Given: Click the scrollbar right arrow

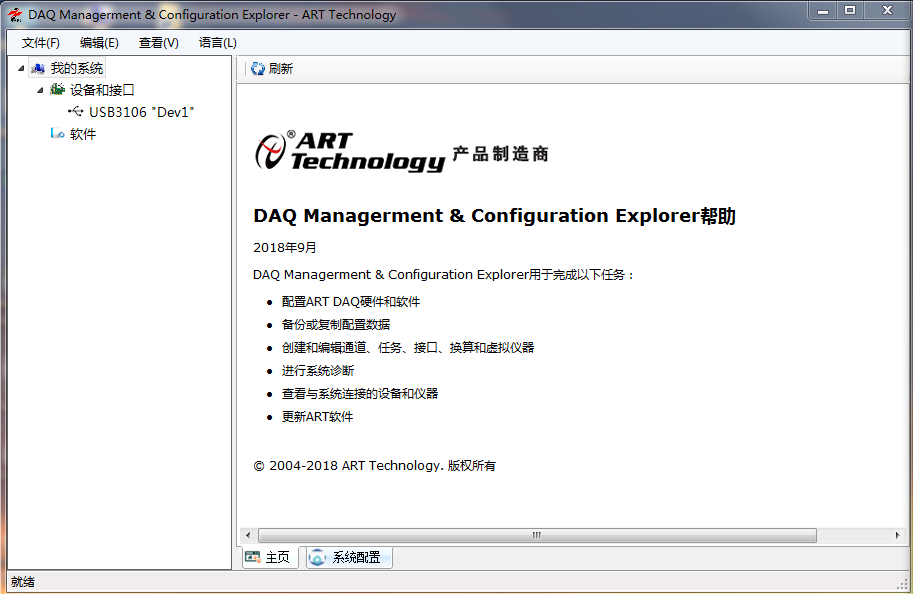Looking at the screenshot, I should click(x=897, y=536).
